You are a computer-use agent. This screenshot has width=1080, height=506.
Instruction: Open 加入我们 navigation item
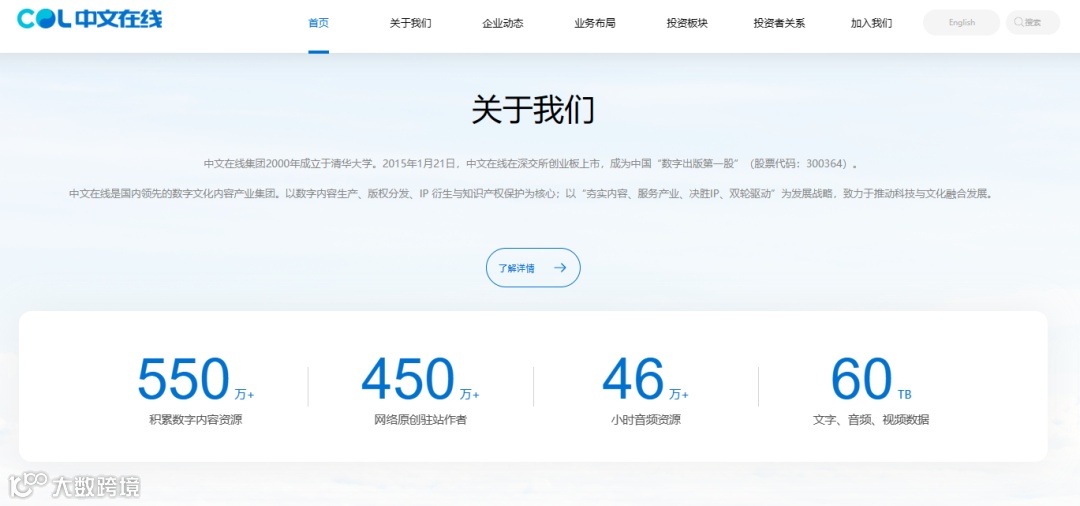871,23
